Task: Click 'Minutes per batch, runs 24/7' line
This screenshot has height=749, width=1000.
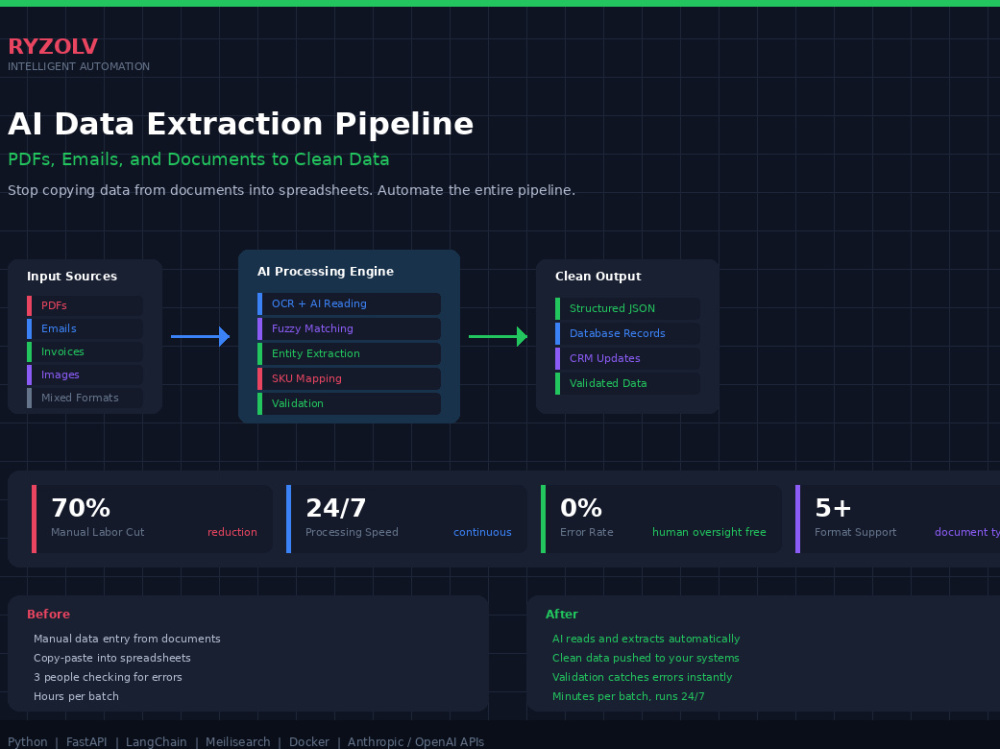Action: tap(628, 696)
